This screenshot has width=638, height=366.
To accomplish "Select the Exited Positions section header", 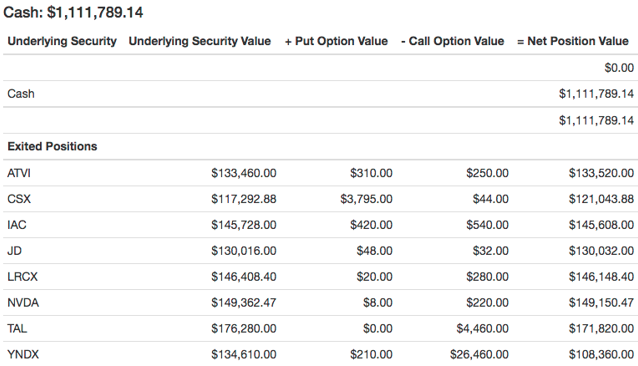I will pos(52,146).
